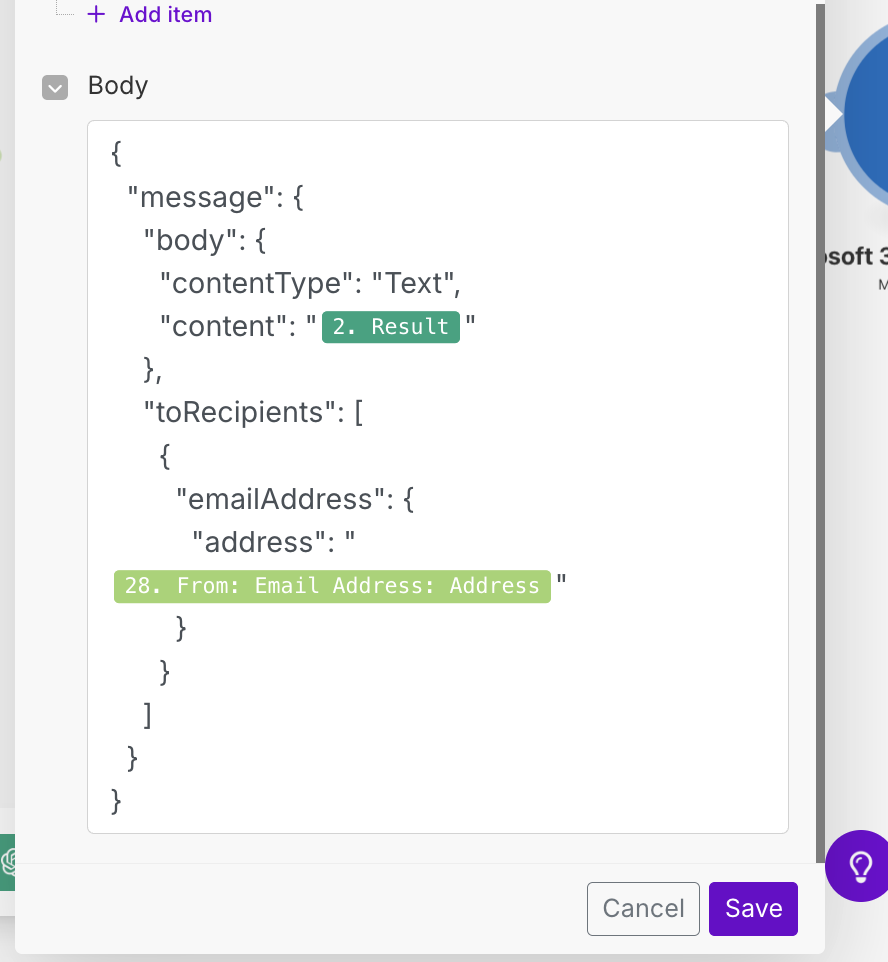Image resolution: width=888 pixels, height=962 pixels.
Task: Cancel the module dialog
Action: click(643, 908)
